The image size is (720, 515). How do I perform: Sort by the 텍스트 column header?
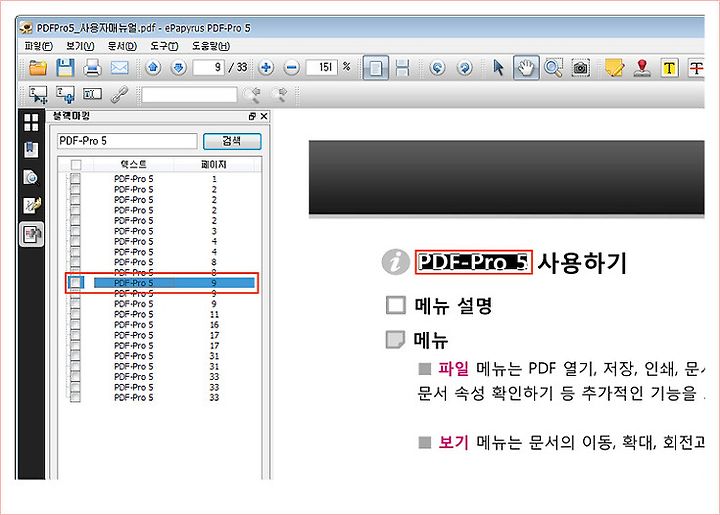(x=133, y=164)
